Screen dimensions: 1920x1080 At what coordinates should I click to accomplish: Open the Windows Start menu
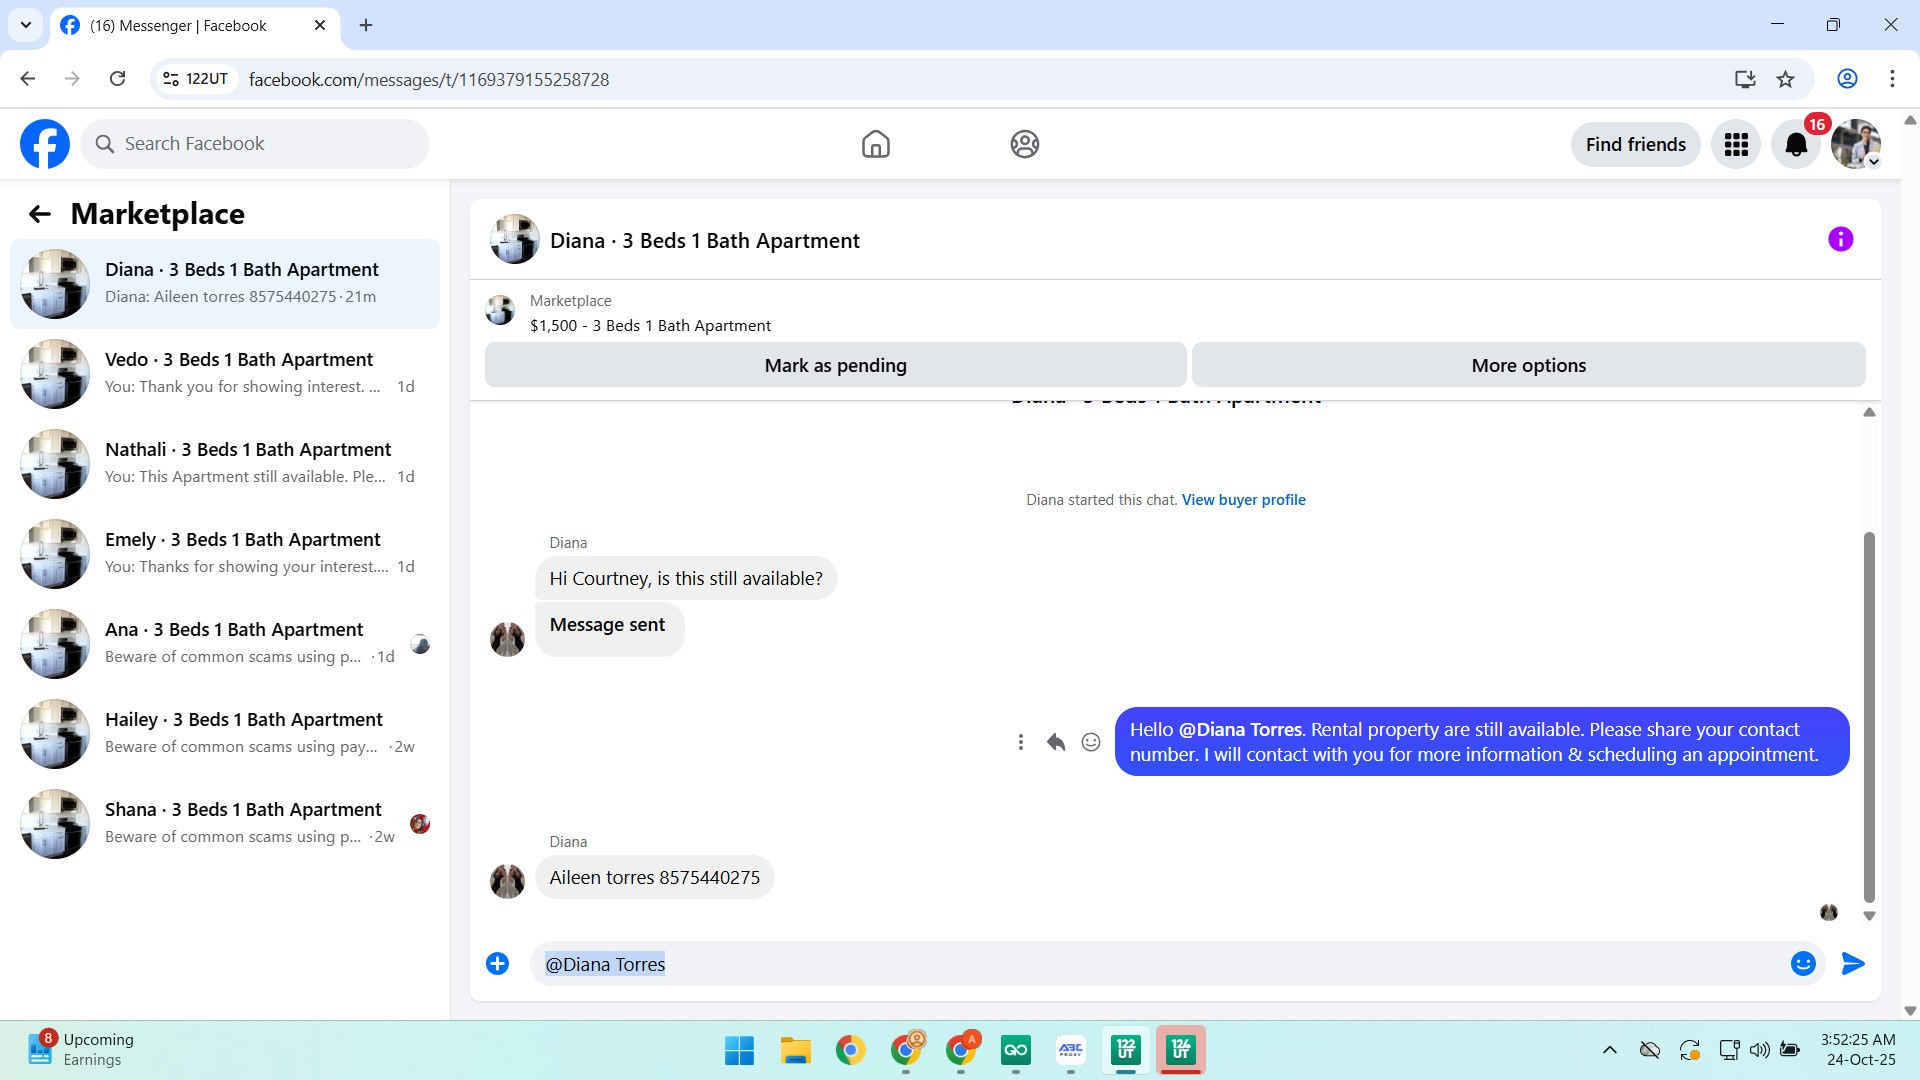click(740, 1051)
